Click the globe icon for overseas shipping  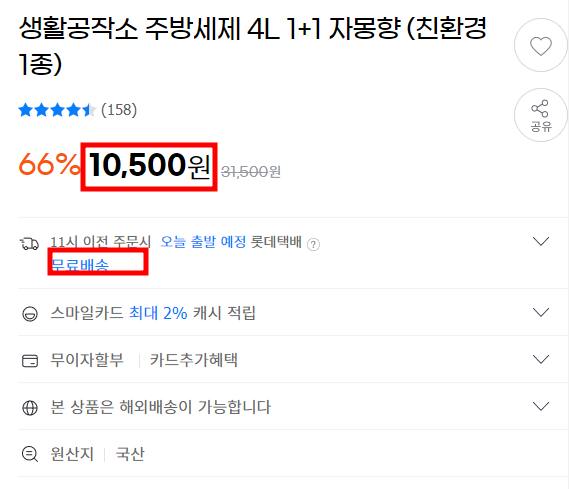30,407
